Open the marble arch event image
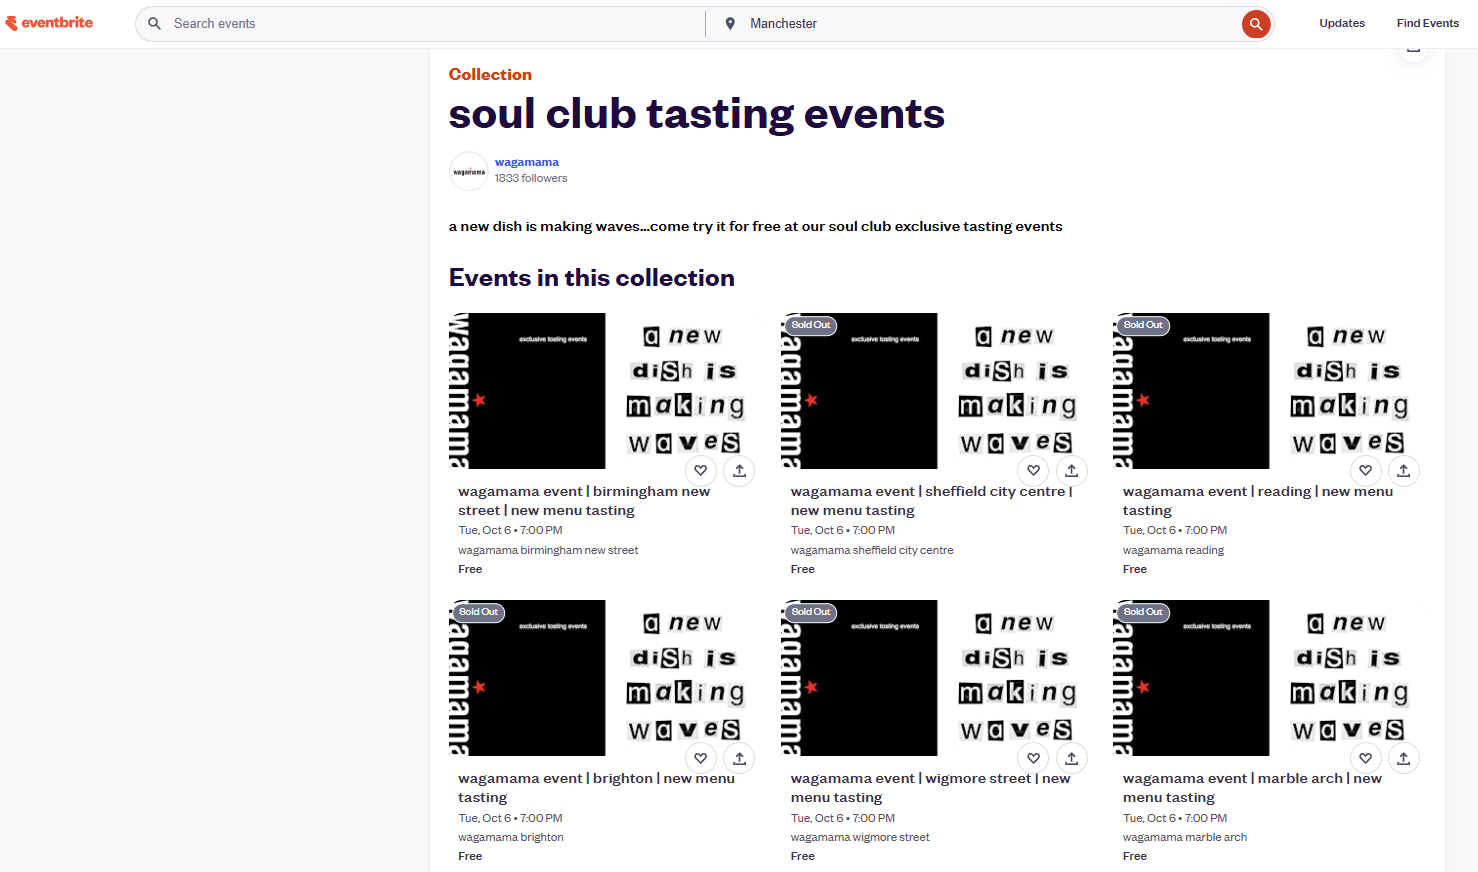1478x872 pixels. tap(1269, 678)
